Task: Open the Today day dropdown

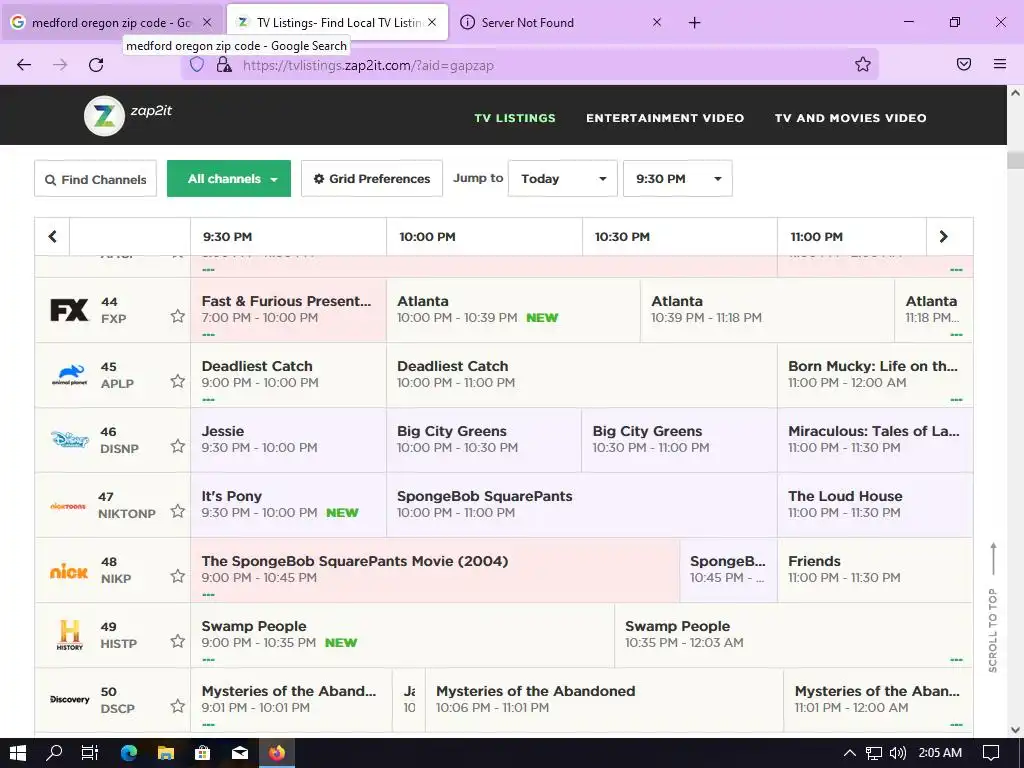Action: [x=562, y=178]
